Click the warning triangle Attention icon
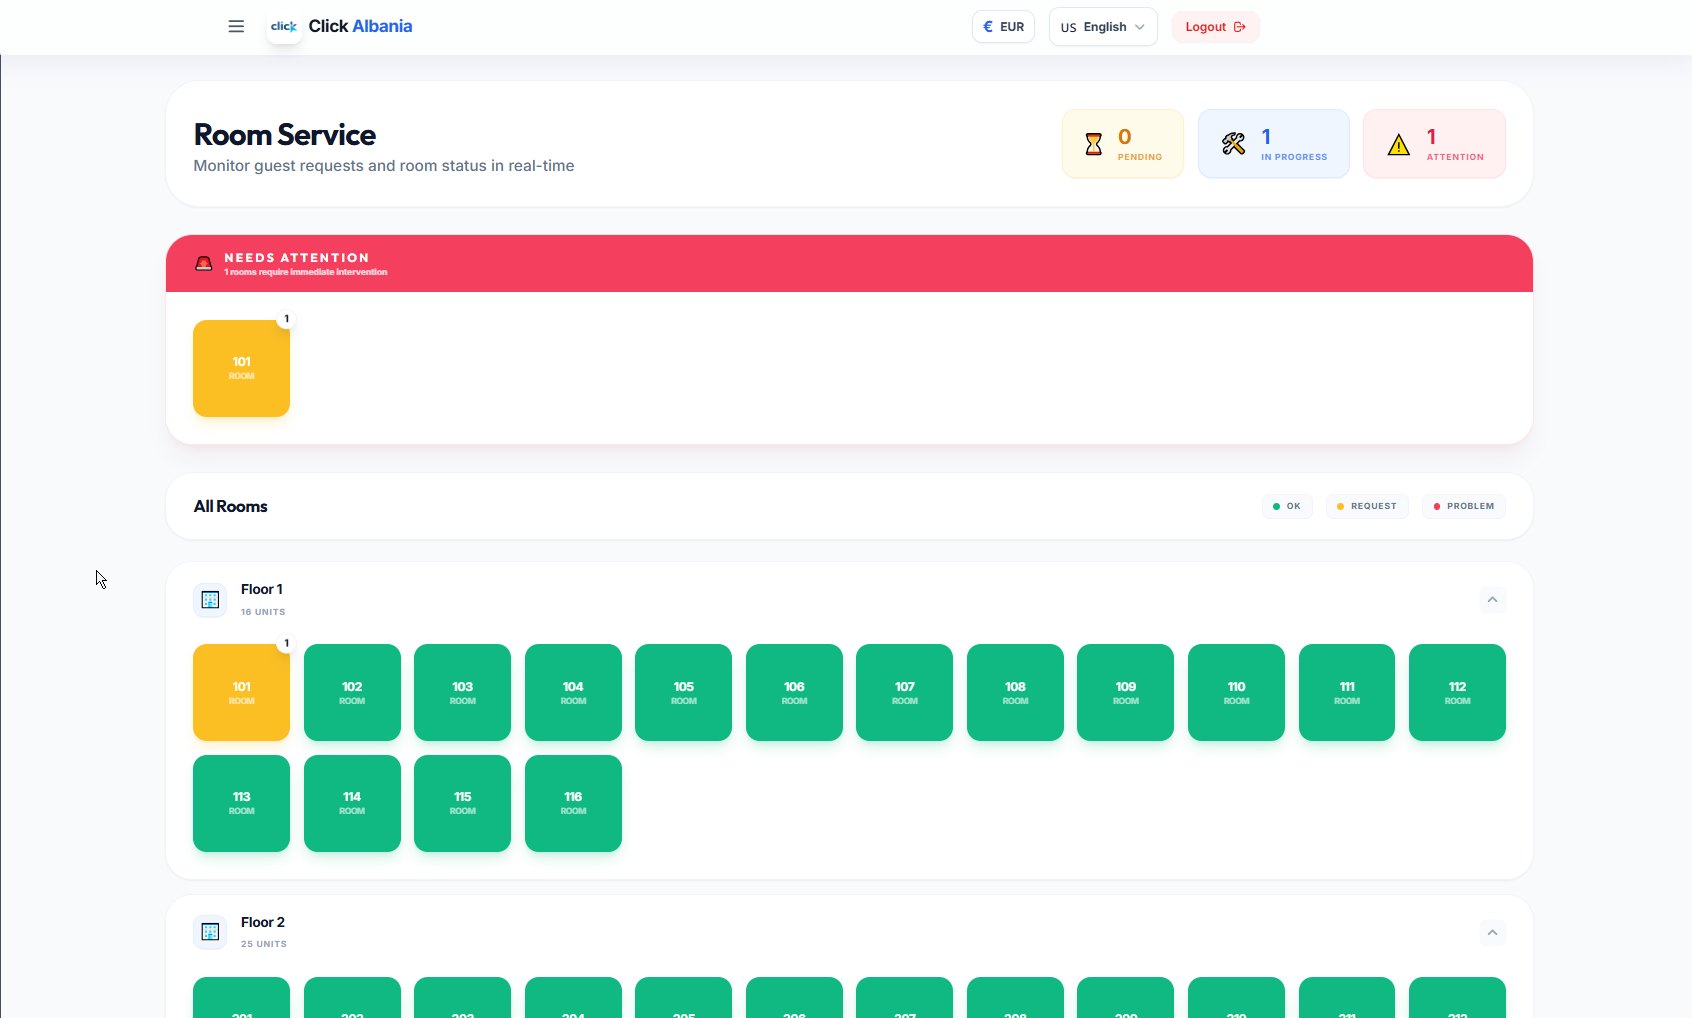This screenshot has height=1018, width=1692. (1399, 145)
